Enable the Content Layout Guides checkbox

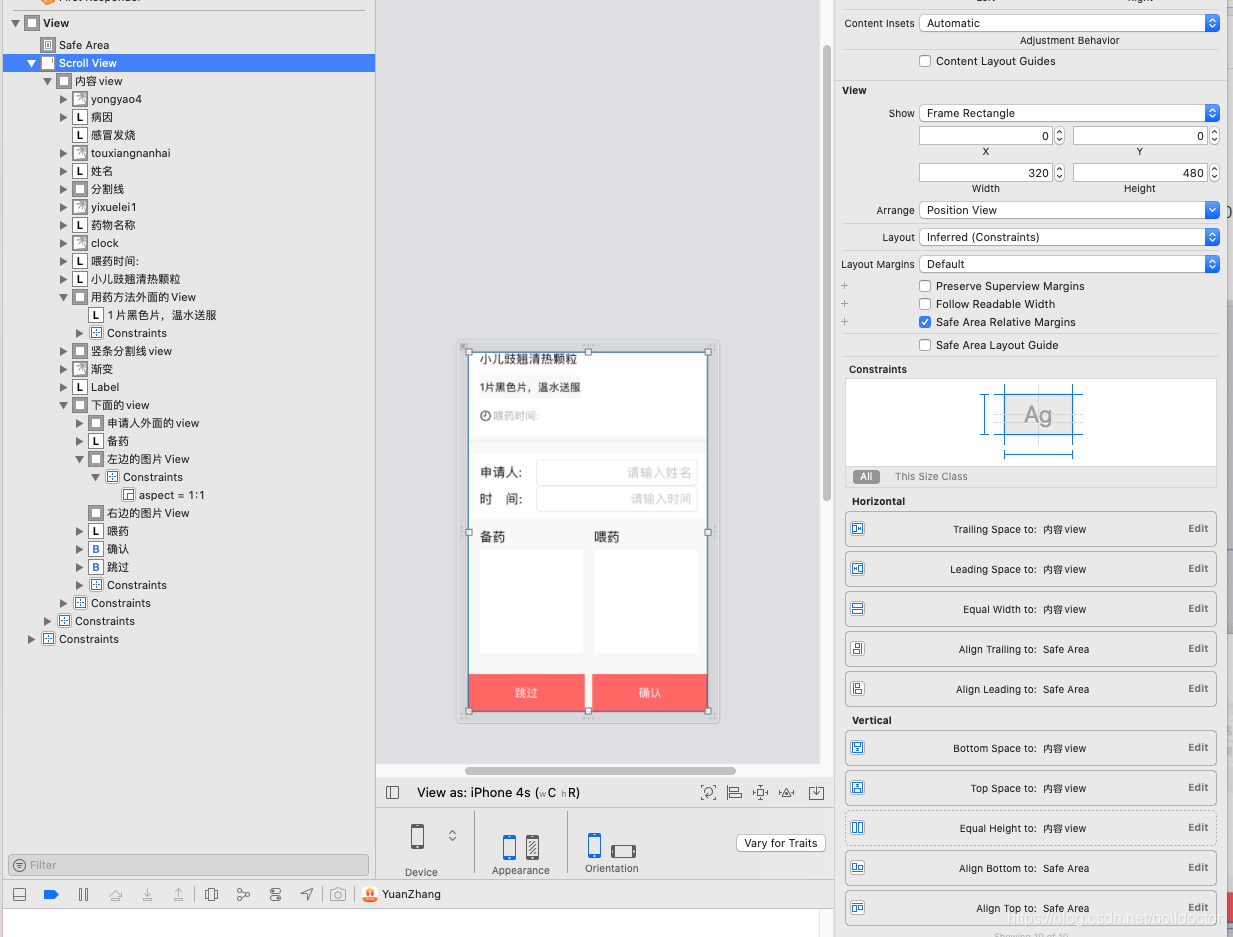[925, 61]
